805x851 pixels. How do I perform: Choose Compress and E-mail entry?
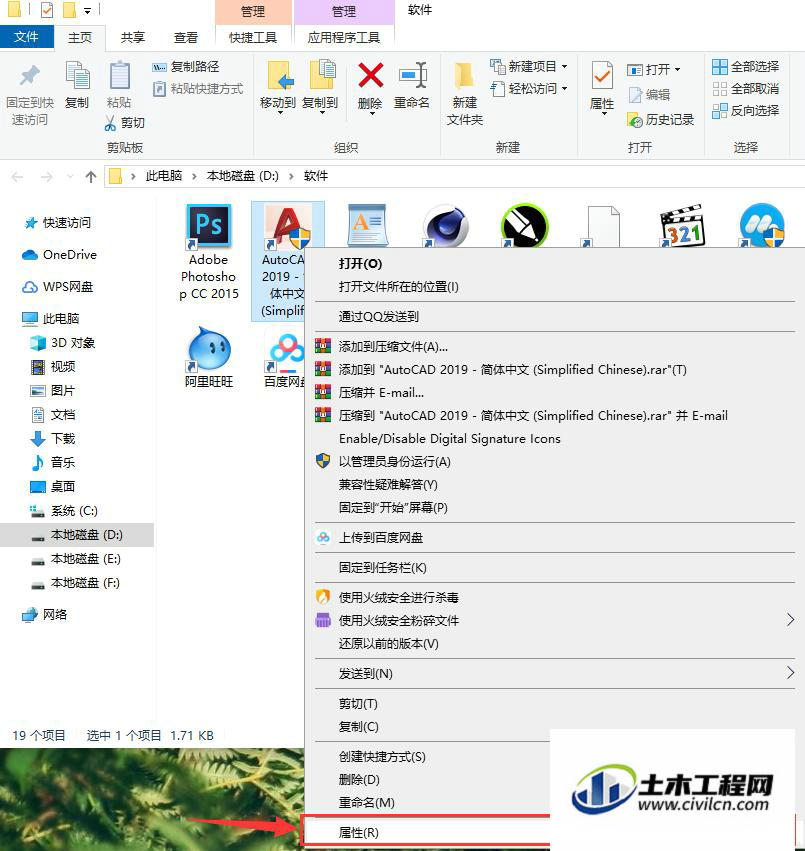point(554,392)
